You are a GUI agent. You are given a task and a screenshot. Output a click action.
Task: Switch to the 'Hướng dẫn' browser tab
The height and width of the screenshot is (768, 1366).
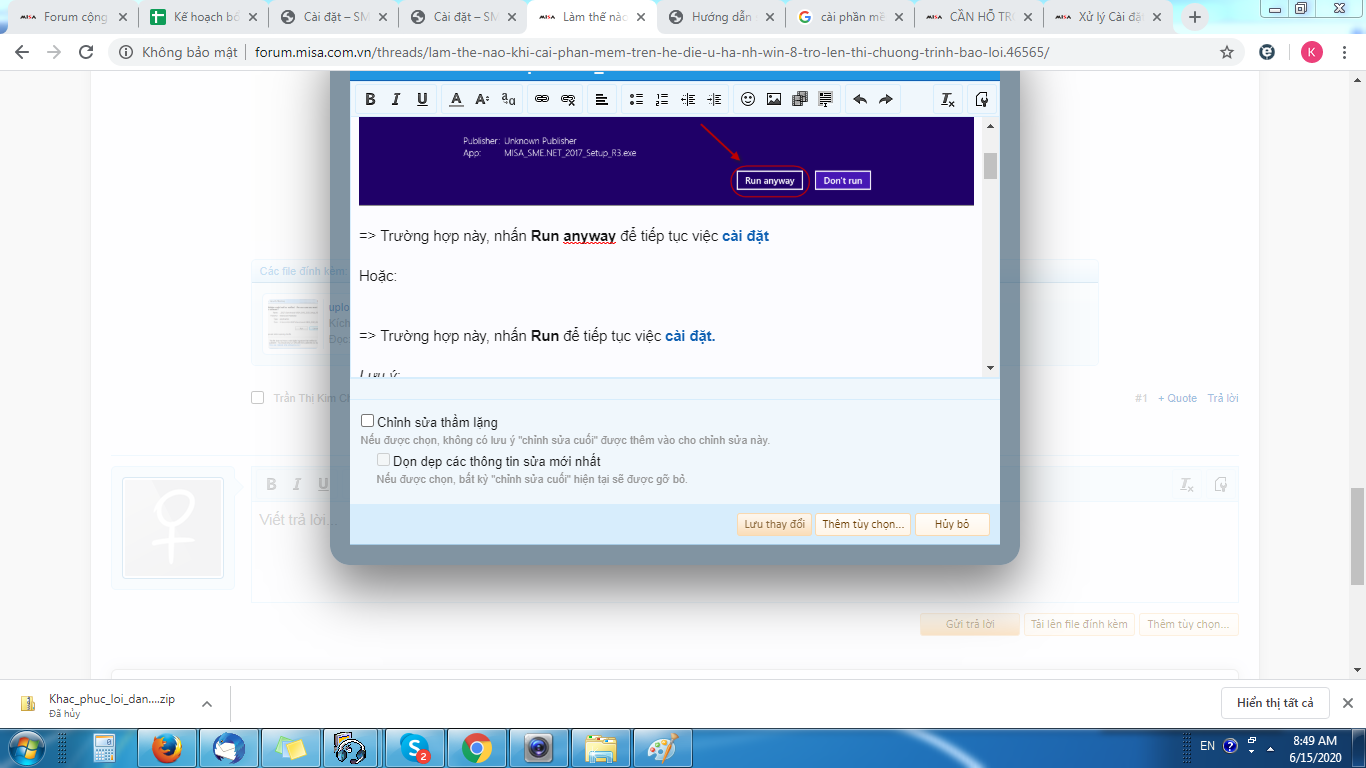pos(720,17)
